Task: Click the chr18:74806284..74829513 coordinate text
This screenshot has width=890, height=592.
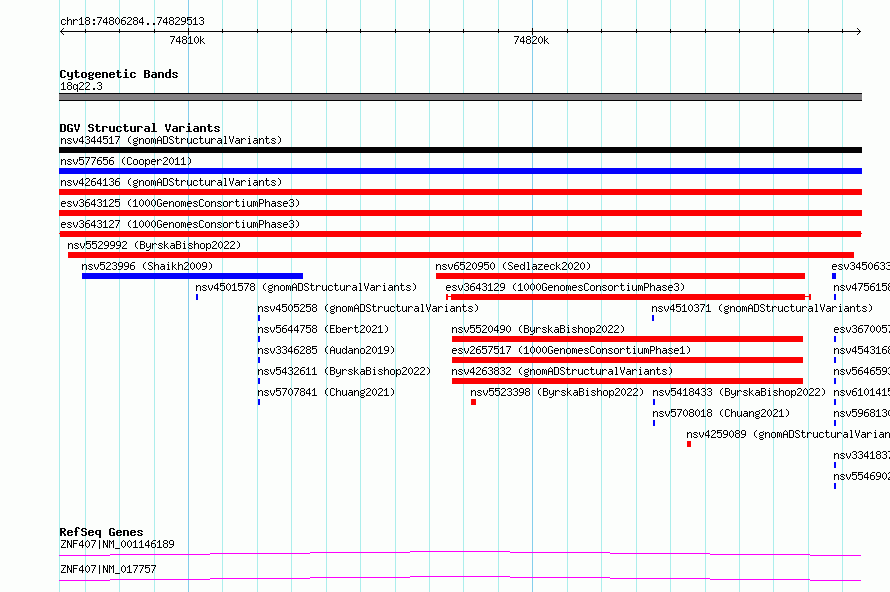Action: click(132, 22)
